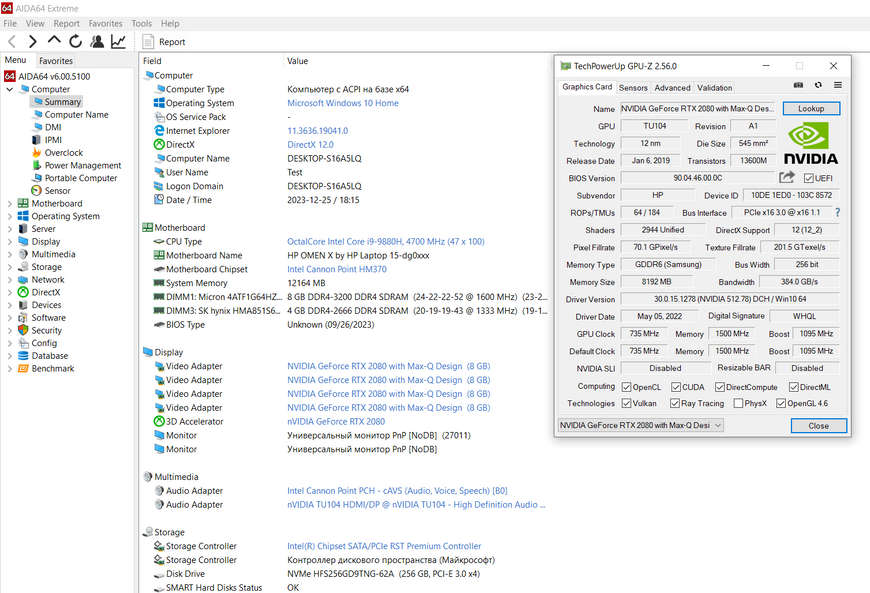Open the Favorites menu
The height and width of the screenshot is (593, 870).
pyautogui.click(x=105, y=23)
